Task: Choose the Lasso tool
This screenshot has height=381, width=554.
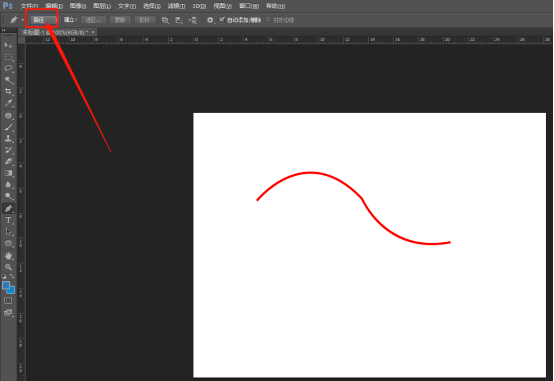Action: point(8,68)
